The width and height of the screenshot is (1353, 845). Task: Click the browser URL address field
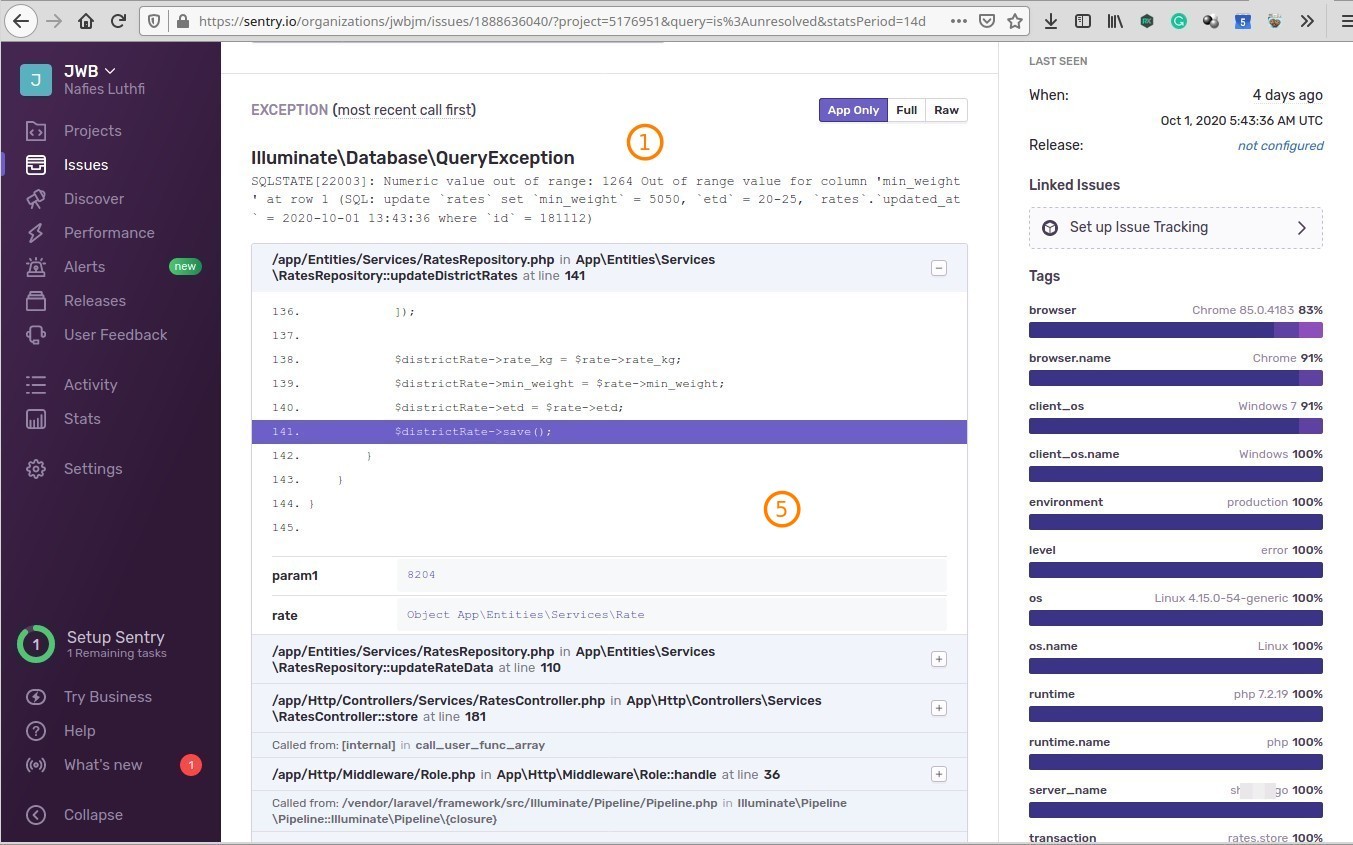click(560, 21)
